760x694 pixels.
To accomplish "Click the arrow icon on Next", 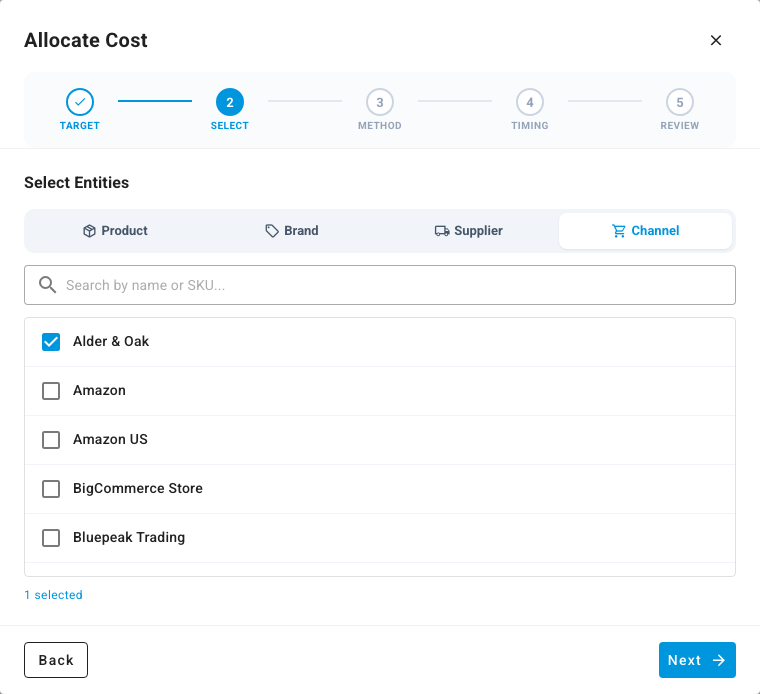I will coord(719,660).
